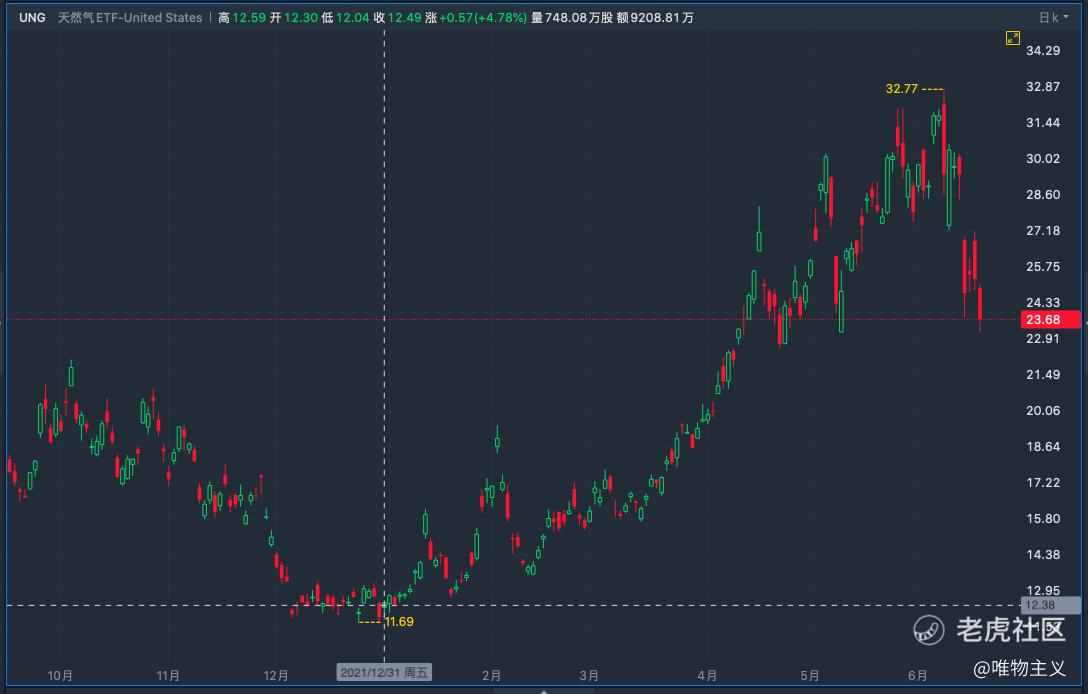Click the yellow fullscreen expand chart icon
The height and width of the screenshot is (694, 1088).
click(x=1013, y=38)
